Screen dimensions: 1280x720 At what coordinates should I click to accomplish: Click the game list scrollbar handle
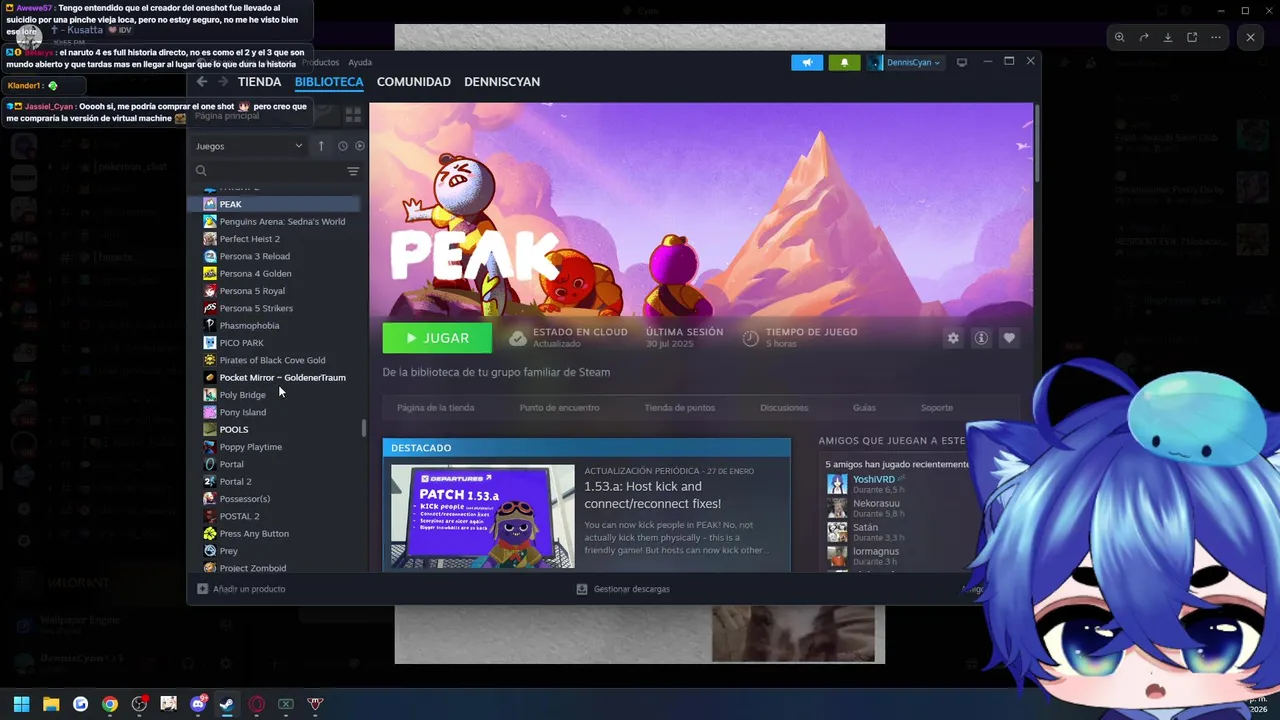364,428
